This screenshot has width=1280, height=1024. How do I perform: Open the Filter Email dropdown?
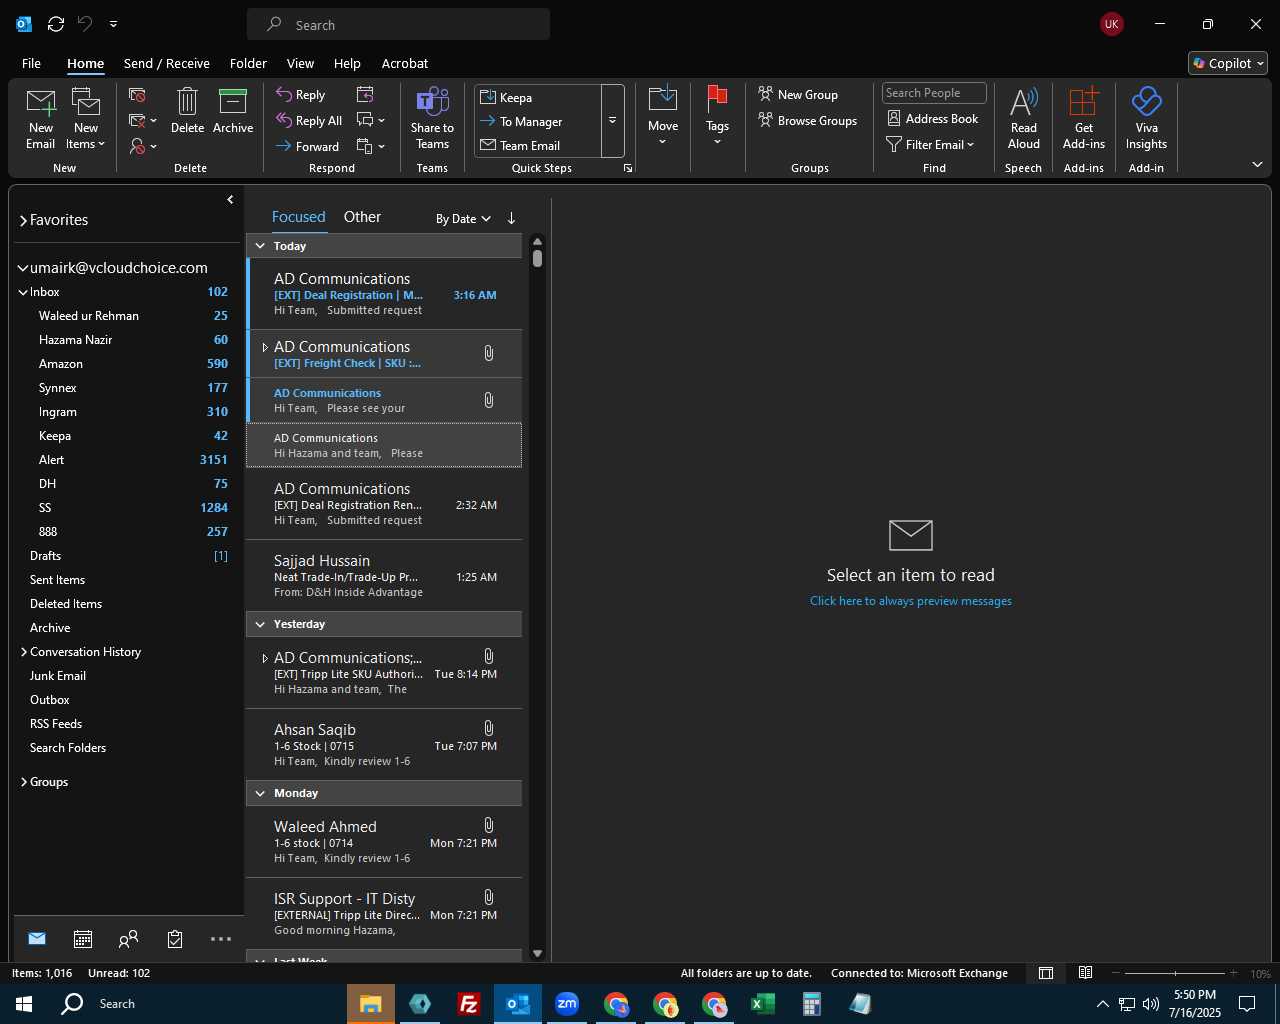click(x=930, y=145)
